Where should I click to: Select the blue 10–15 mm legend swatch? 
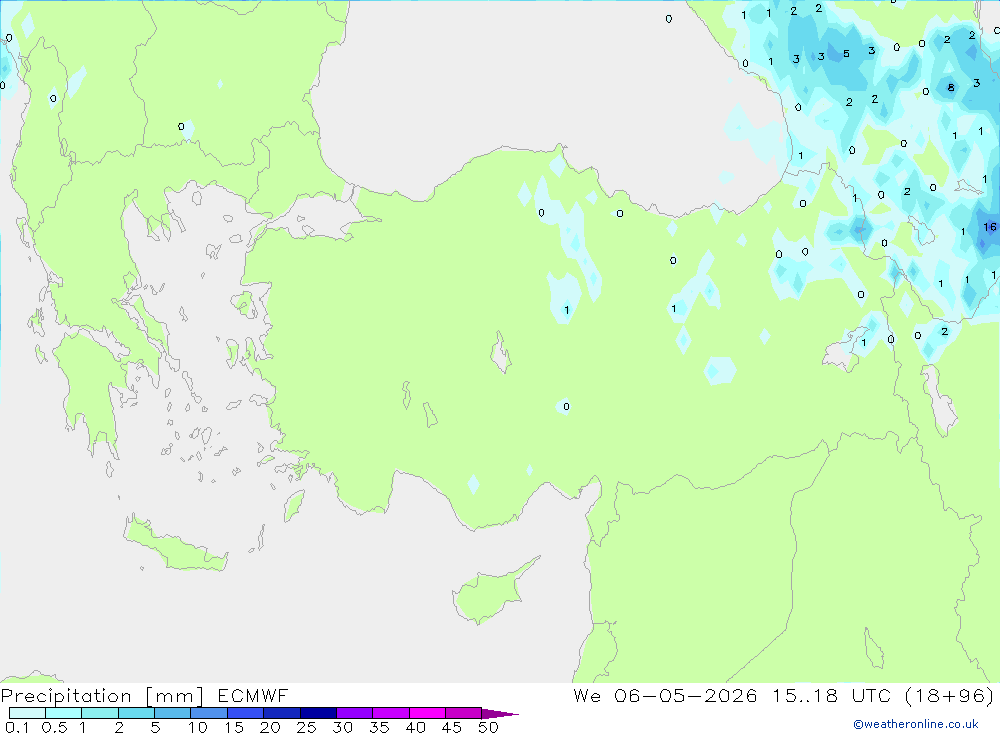pyautogui.click(x=209, y=713)
